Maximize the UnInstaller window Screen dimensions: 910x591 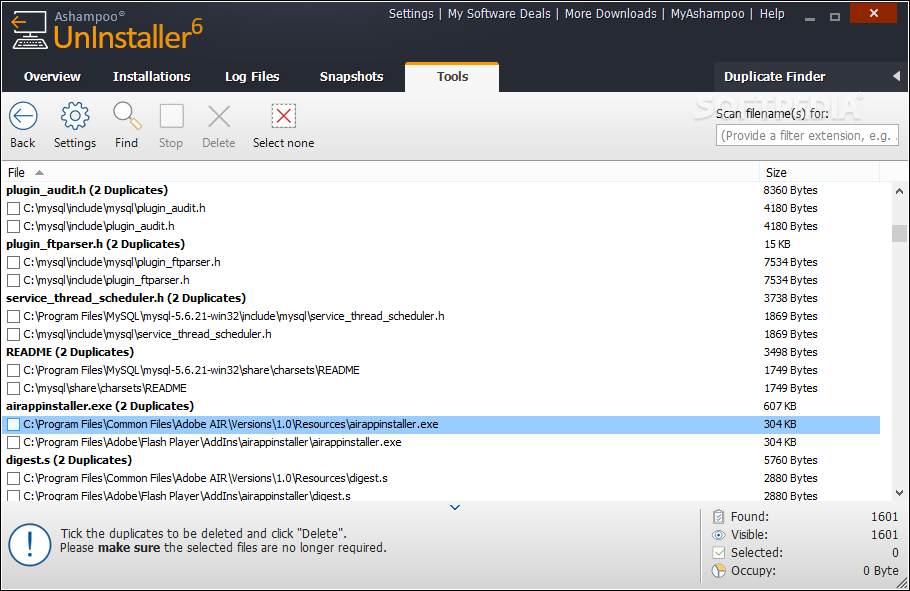(835, 16)
